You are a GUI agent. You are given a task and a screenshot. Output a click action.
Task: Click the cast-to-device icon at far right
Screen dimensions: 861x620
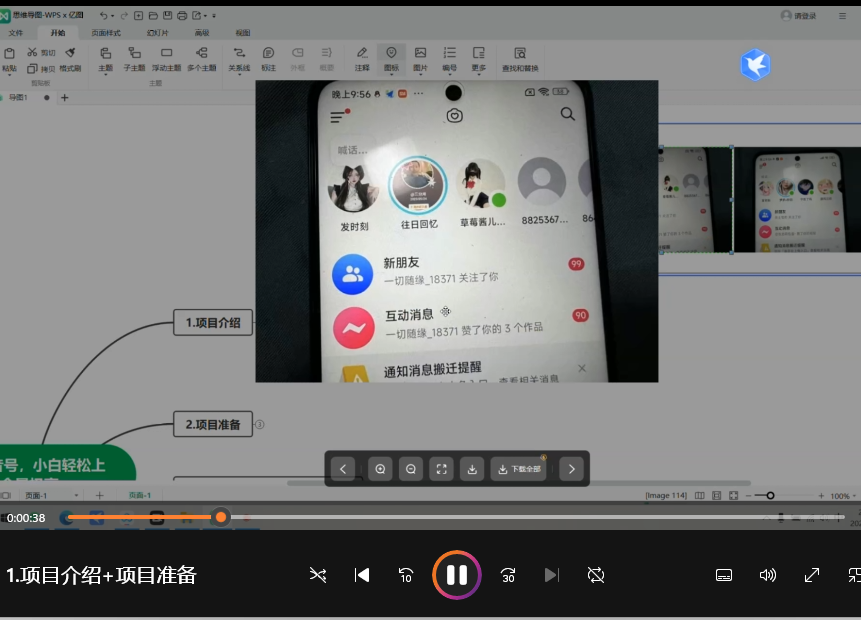click(854, 575)
